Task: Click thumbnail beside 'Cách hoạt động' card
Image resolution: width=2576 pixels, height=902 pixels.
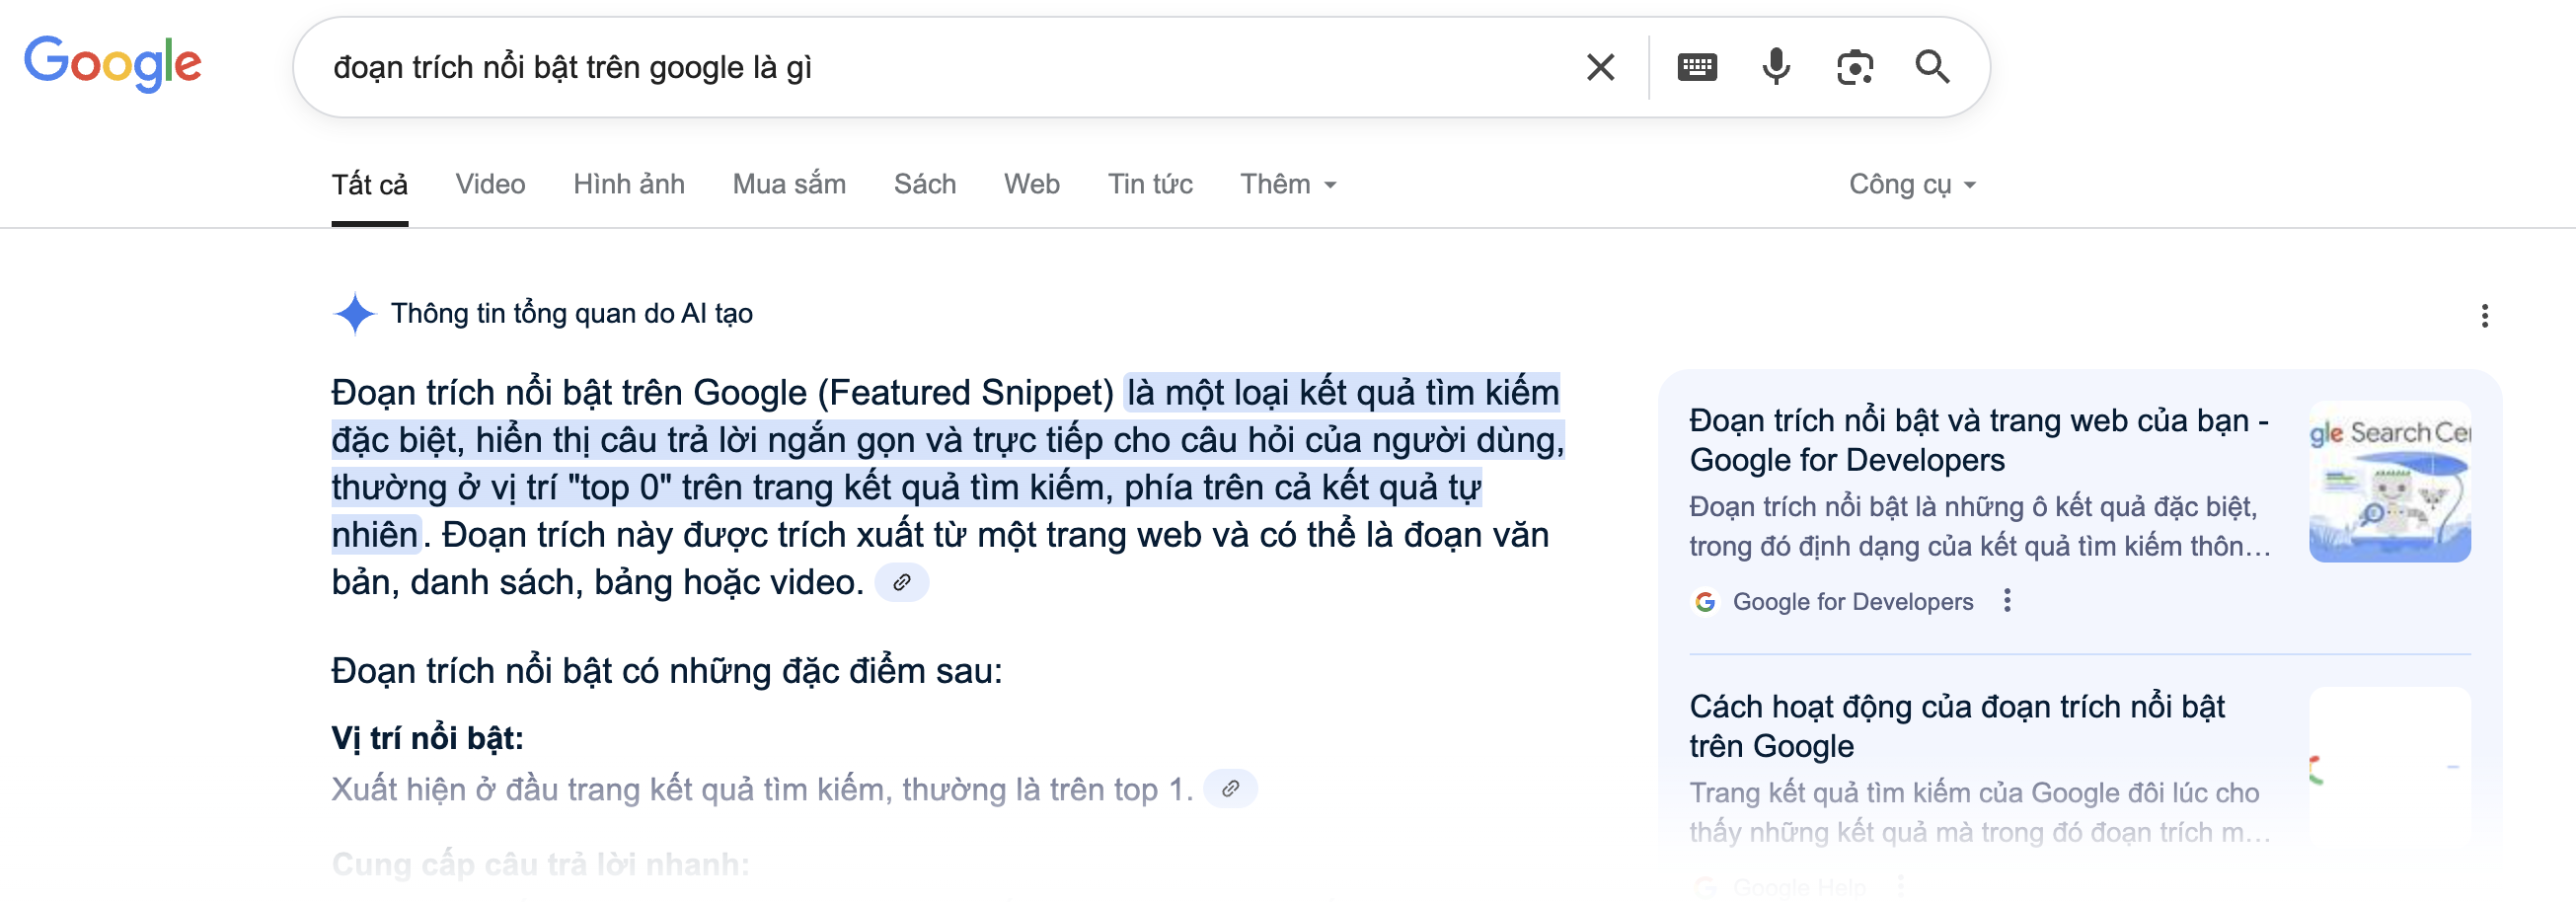Action: pyautogui.click(x=2389, y=767)
